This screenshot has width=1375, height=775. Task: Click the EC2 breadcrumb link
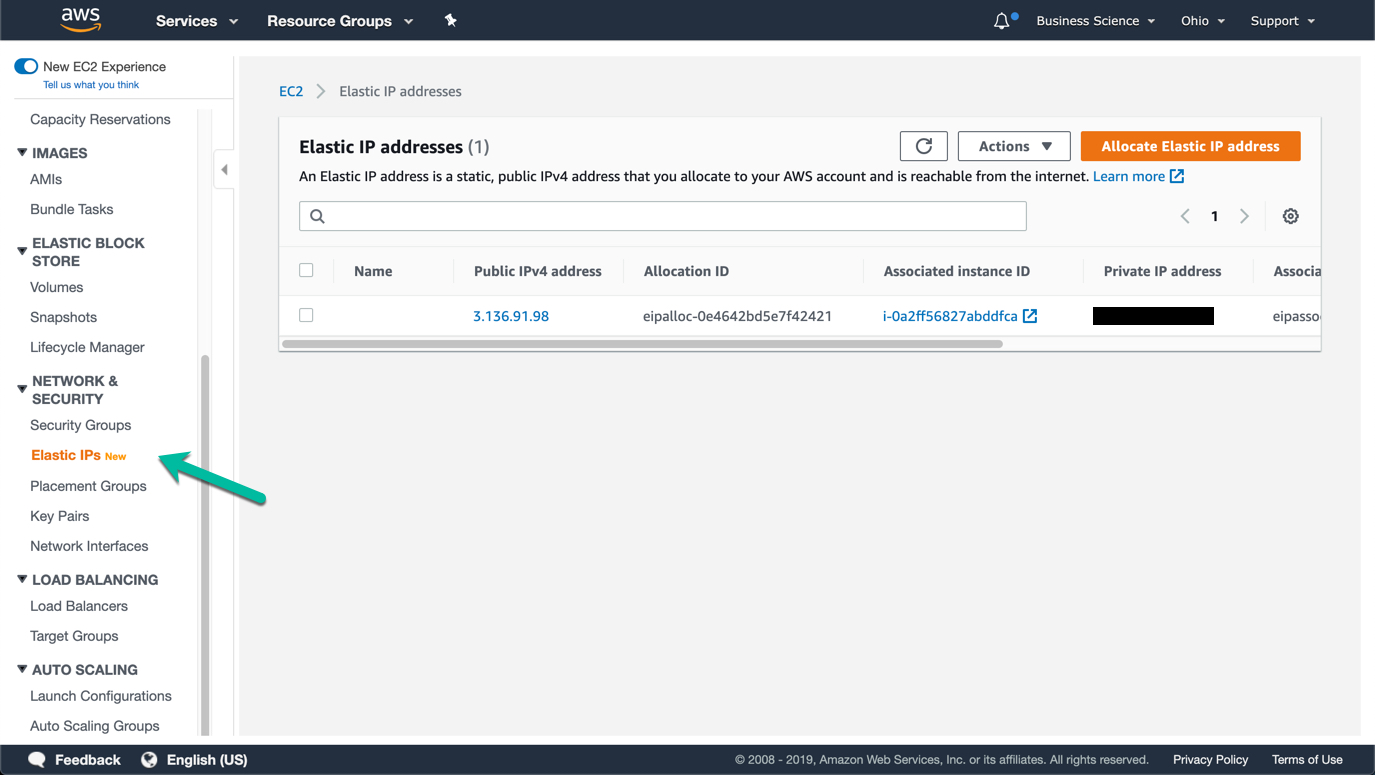click(291, 91)
